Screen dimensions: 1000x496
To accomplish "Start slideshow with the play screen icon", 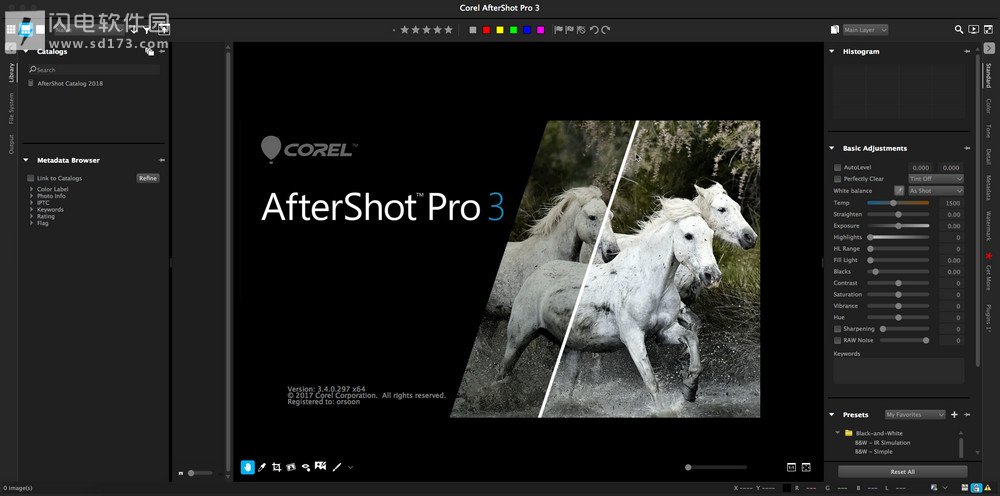I will (973, 29).
